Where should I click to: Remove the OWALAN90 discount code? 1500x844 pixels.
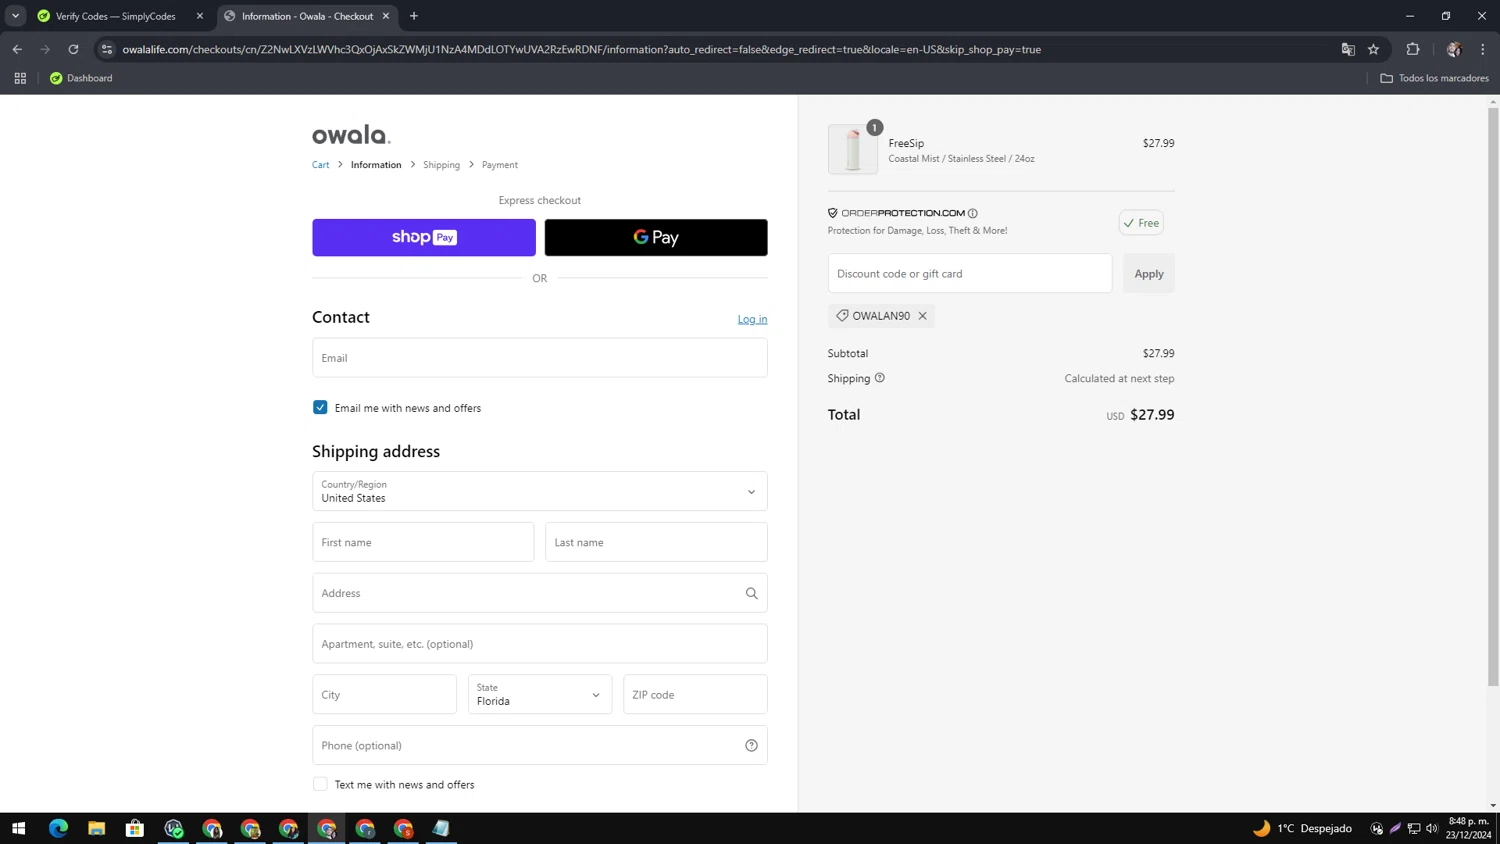pyautogui.click(x=922, y=316)
